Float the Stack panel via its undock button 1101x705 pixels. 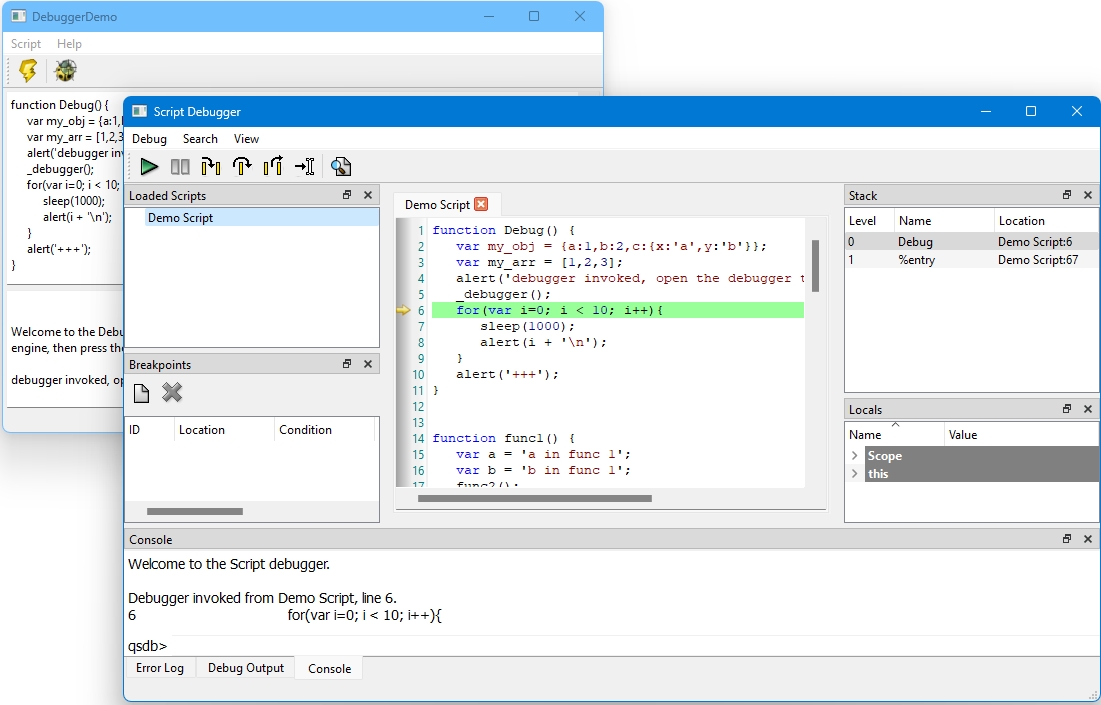[1067, 195]
